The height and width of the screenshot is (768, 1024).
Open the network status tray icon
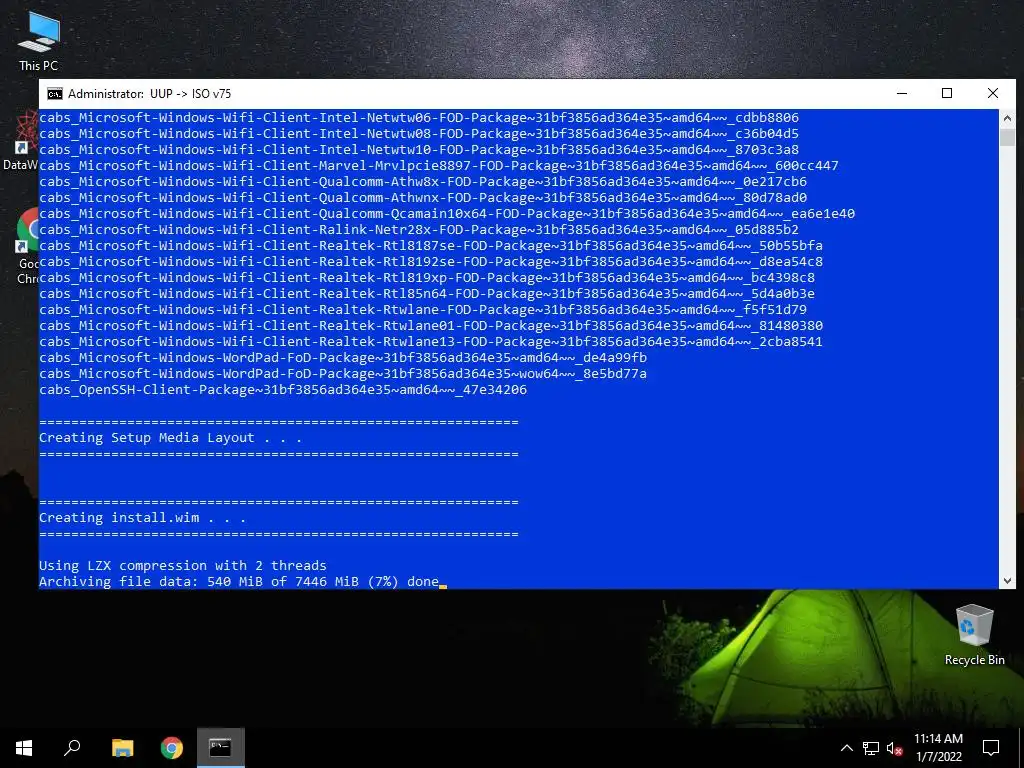coord(871,748)
